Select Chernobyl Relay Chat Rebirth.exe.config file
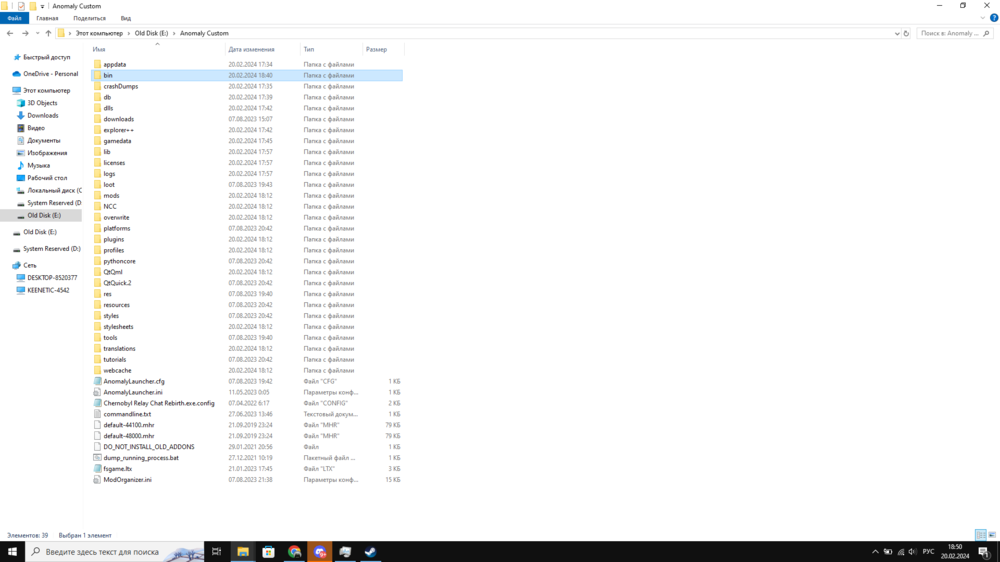 (247, 403)
